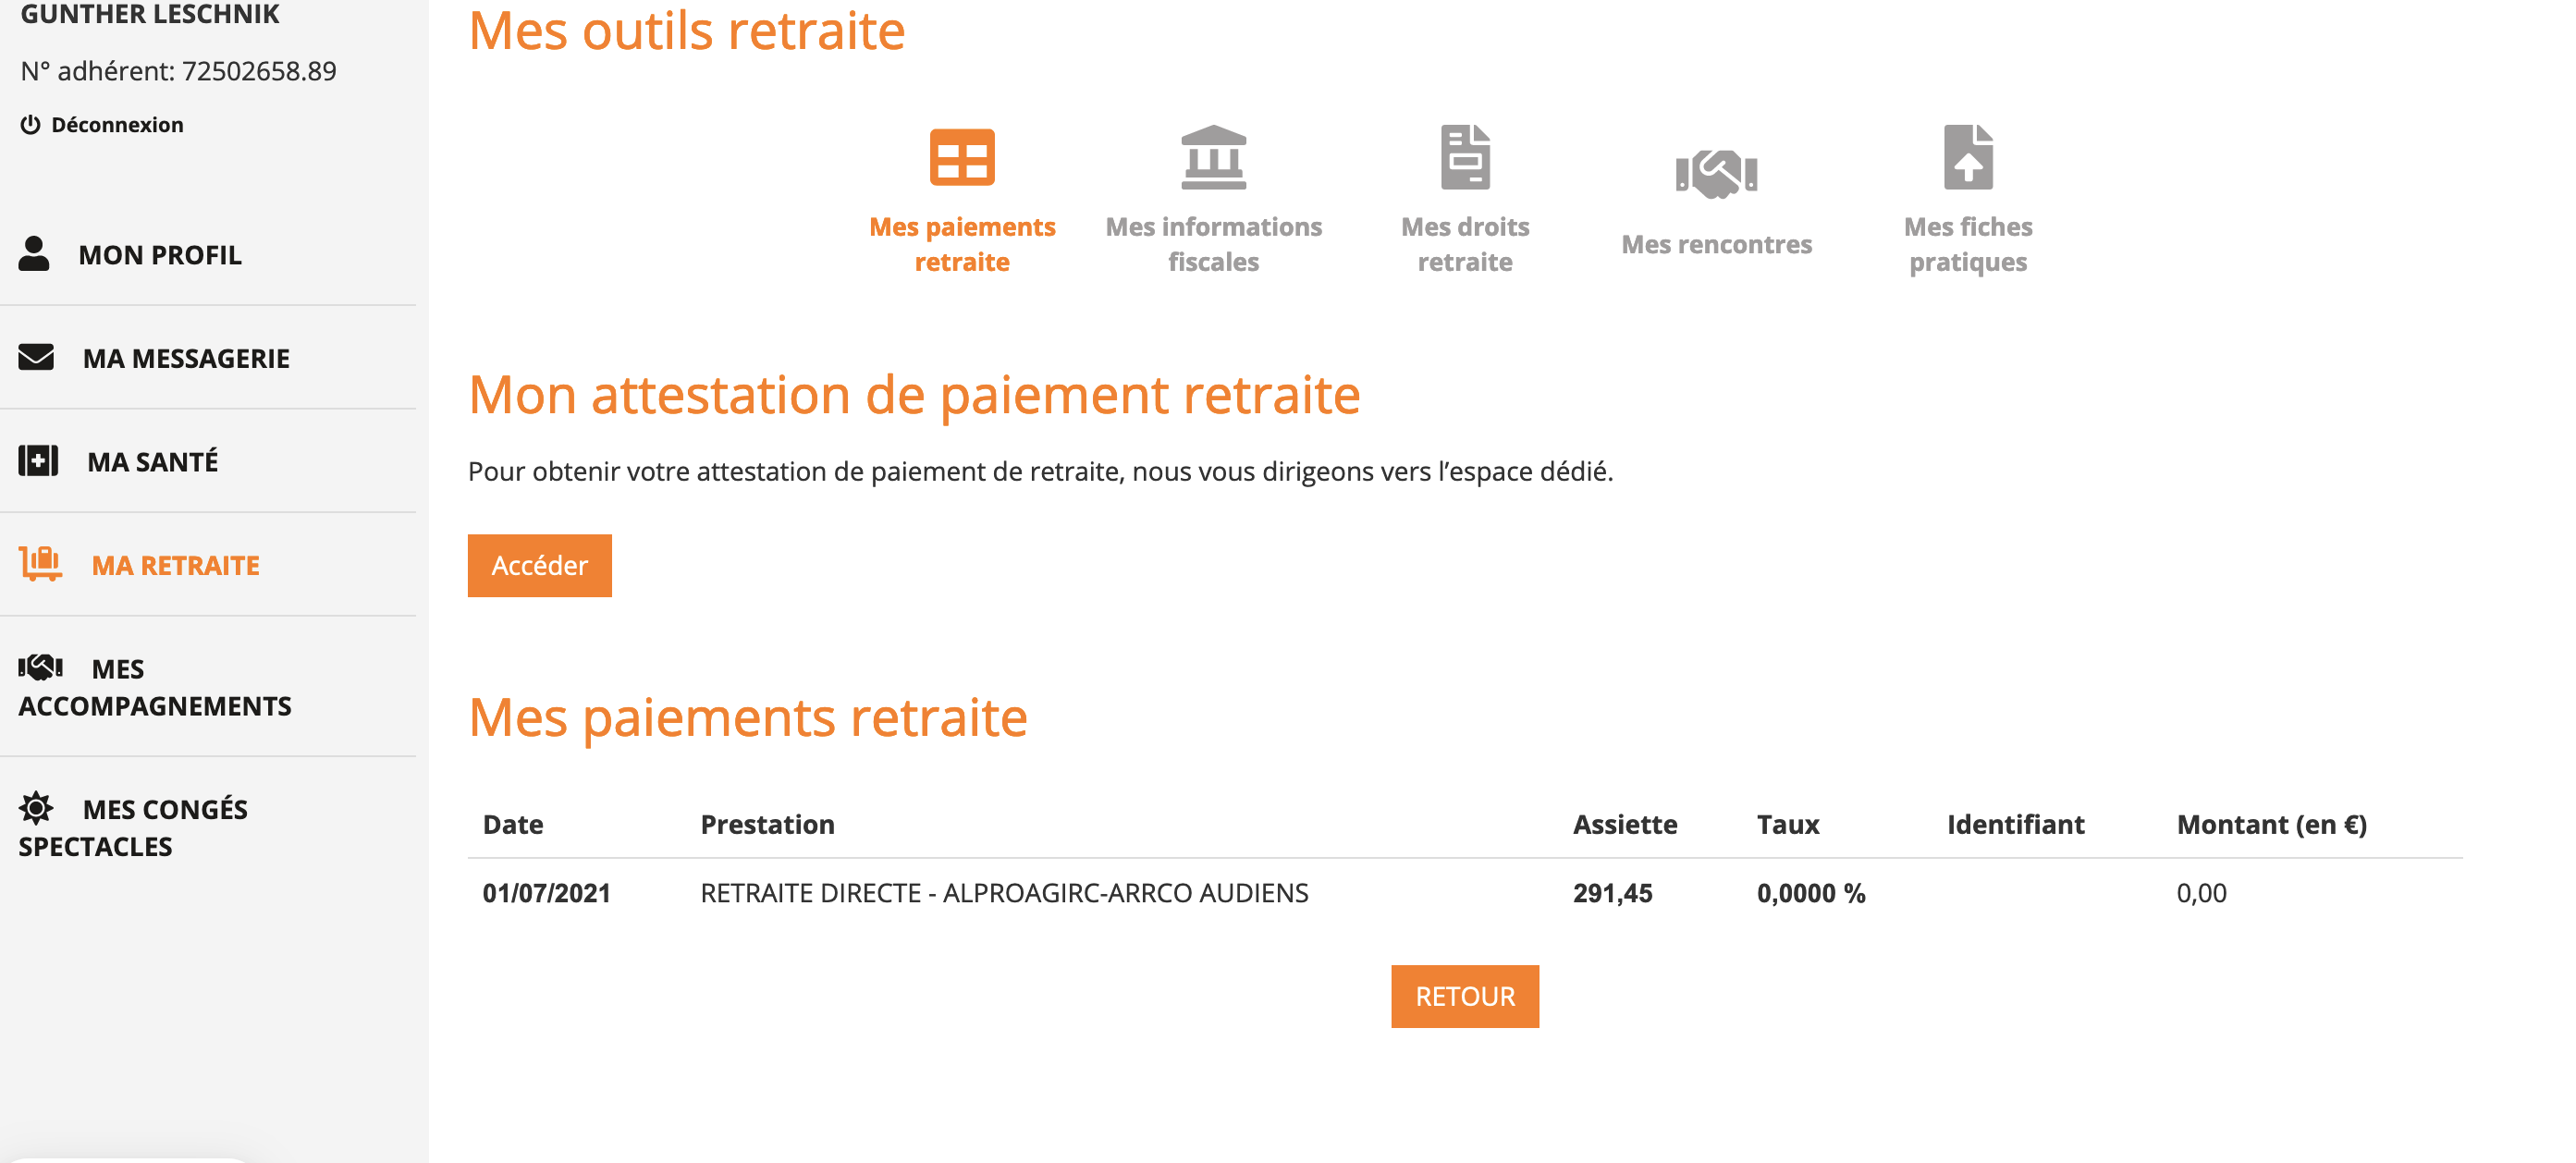The image size is (2576, 1163).
Task: Click the RETOUR button
Action: (1464, 996)
